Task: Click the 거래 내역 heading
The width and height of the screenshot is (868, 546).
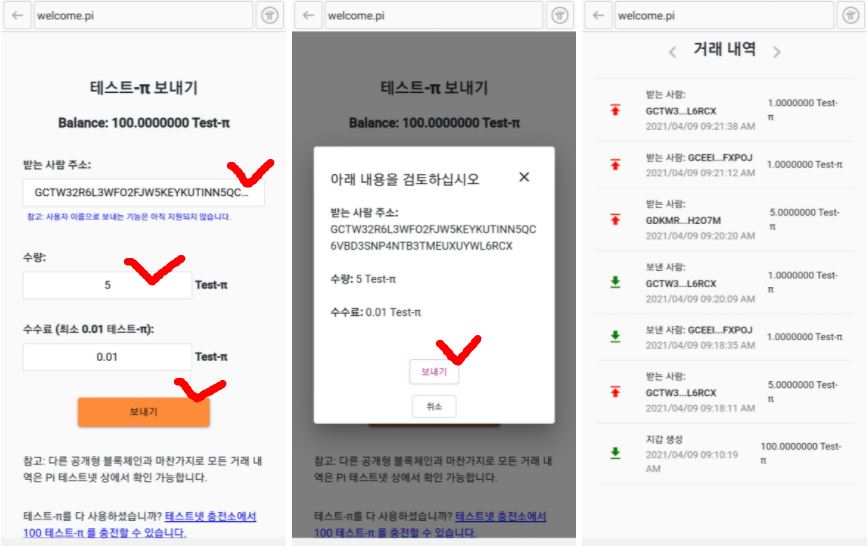Action: click(x=724, y=49)
